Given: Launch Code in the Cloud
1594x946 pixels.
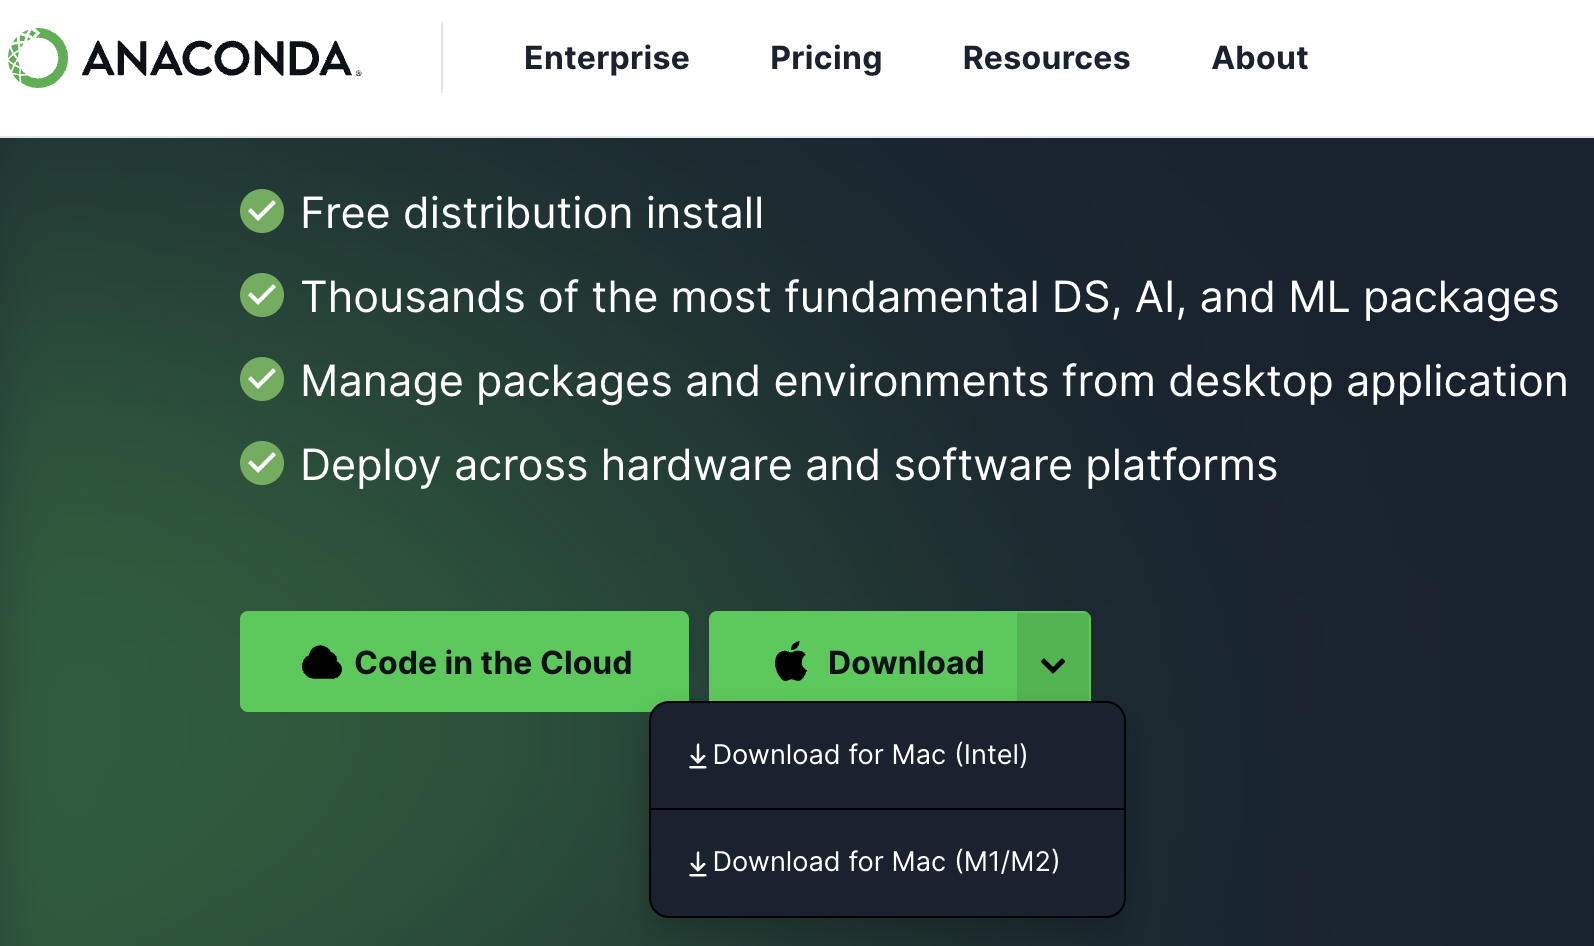Looking at the screenshot, I should click(464, 662).
